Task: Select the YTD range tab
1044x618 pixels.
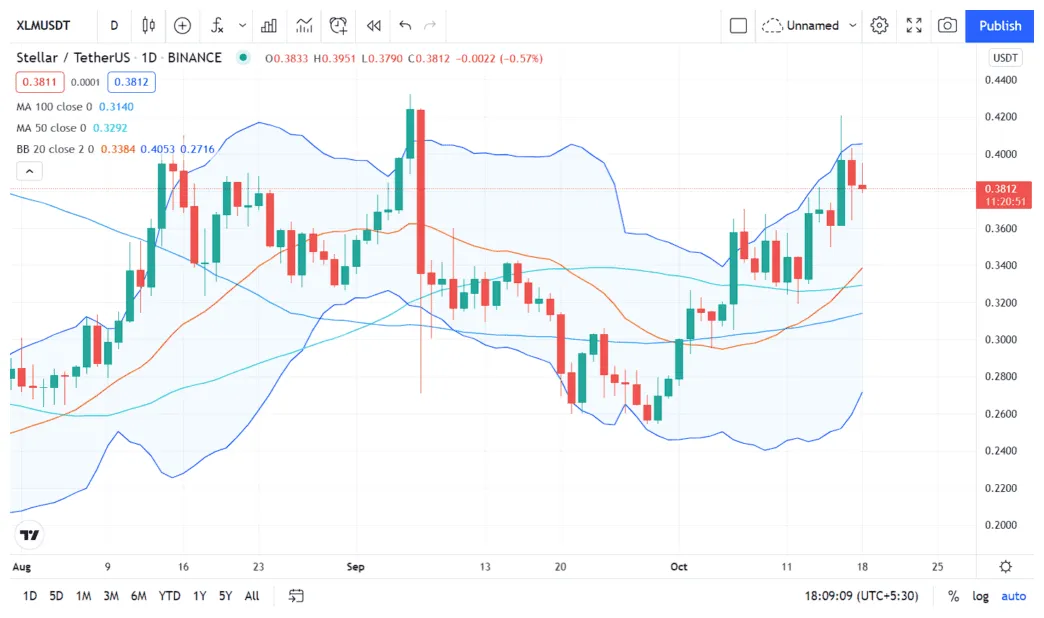Action: (x=169, y=596)
